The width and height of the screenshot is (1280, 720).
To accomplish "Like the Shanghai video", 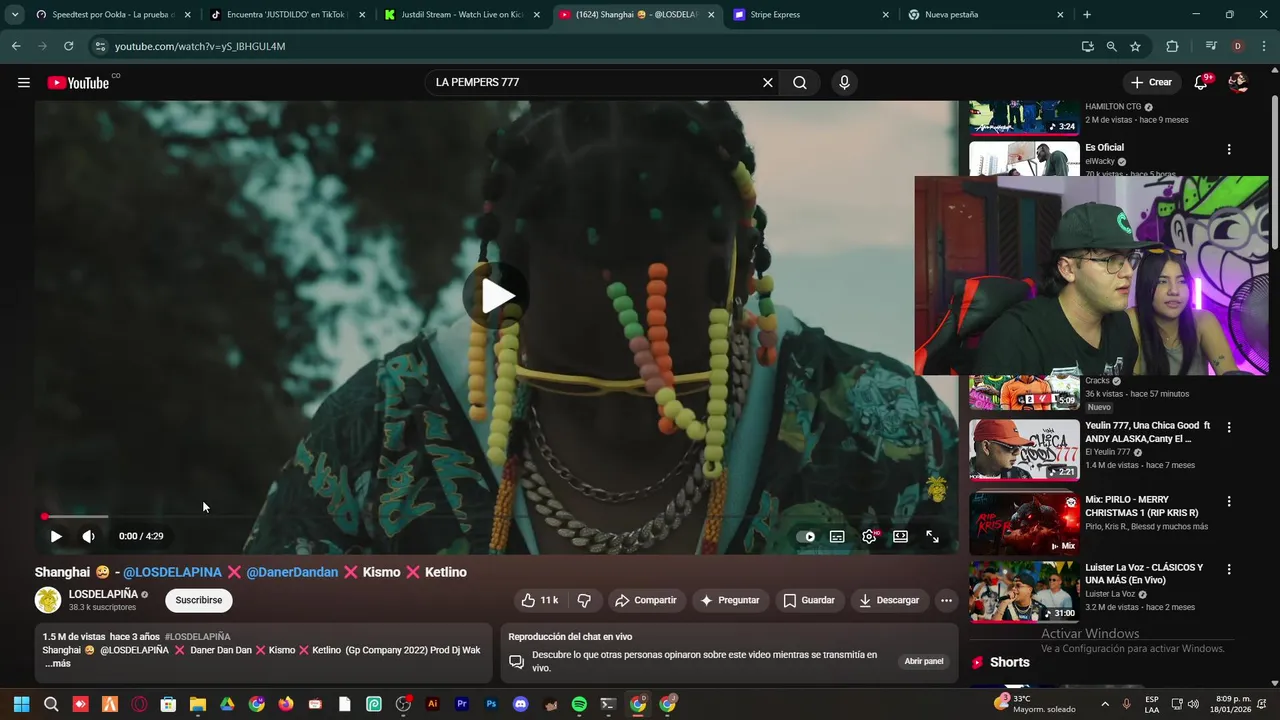I will pos(539,600).
